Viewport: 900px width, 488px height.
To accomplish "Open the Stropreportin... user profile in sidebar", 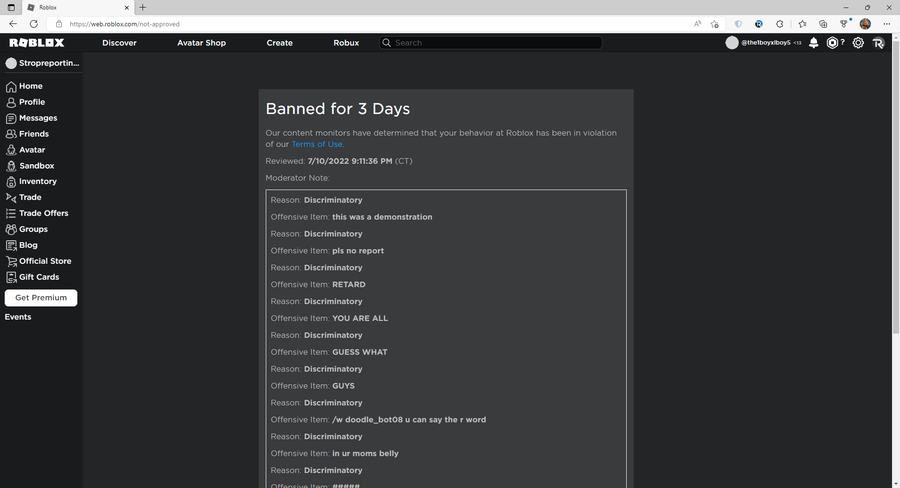I will coord(42,63).
